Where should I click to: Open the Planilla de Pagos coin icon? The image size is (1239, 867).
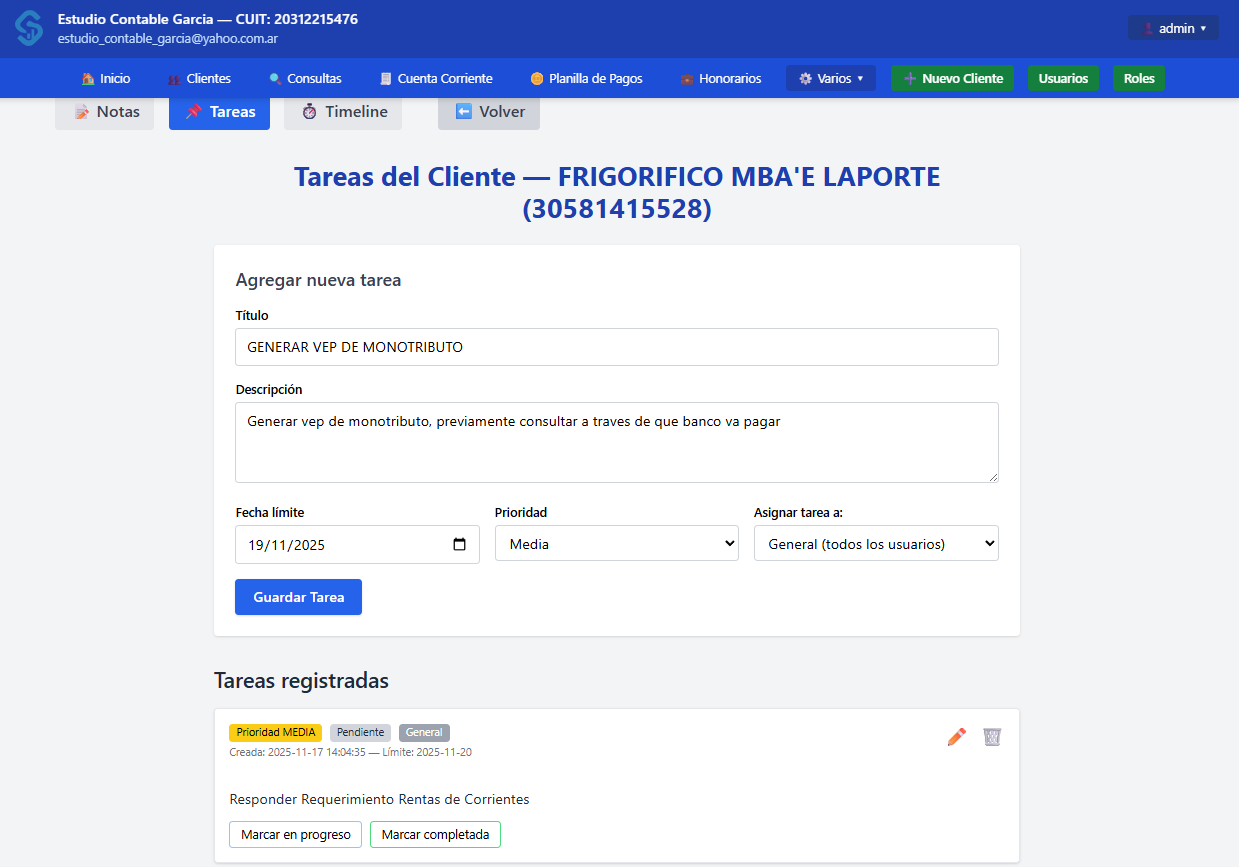coord(540,78)
